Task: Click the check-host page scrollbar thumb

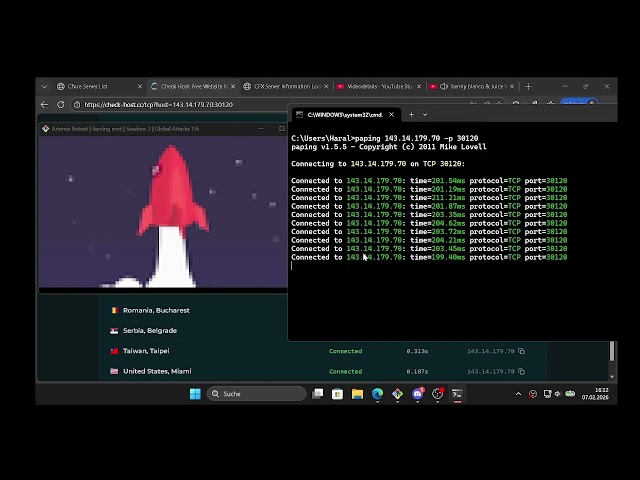Action: click(x=611, y=351)
